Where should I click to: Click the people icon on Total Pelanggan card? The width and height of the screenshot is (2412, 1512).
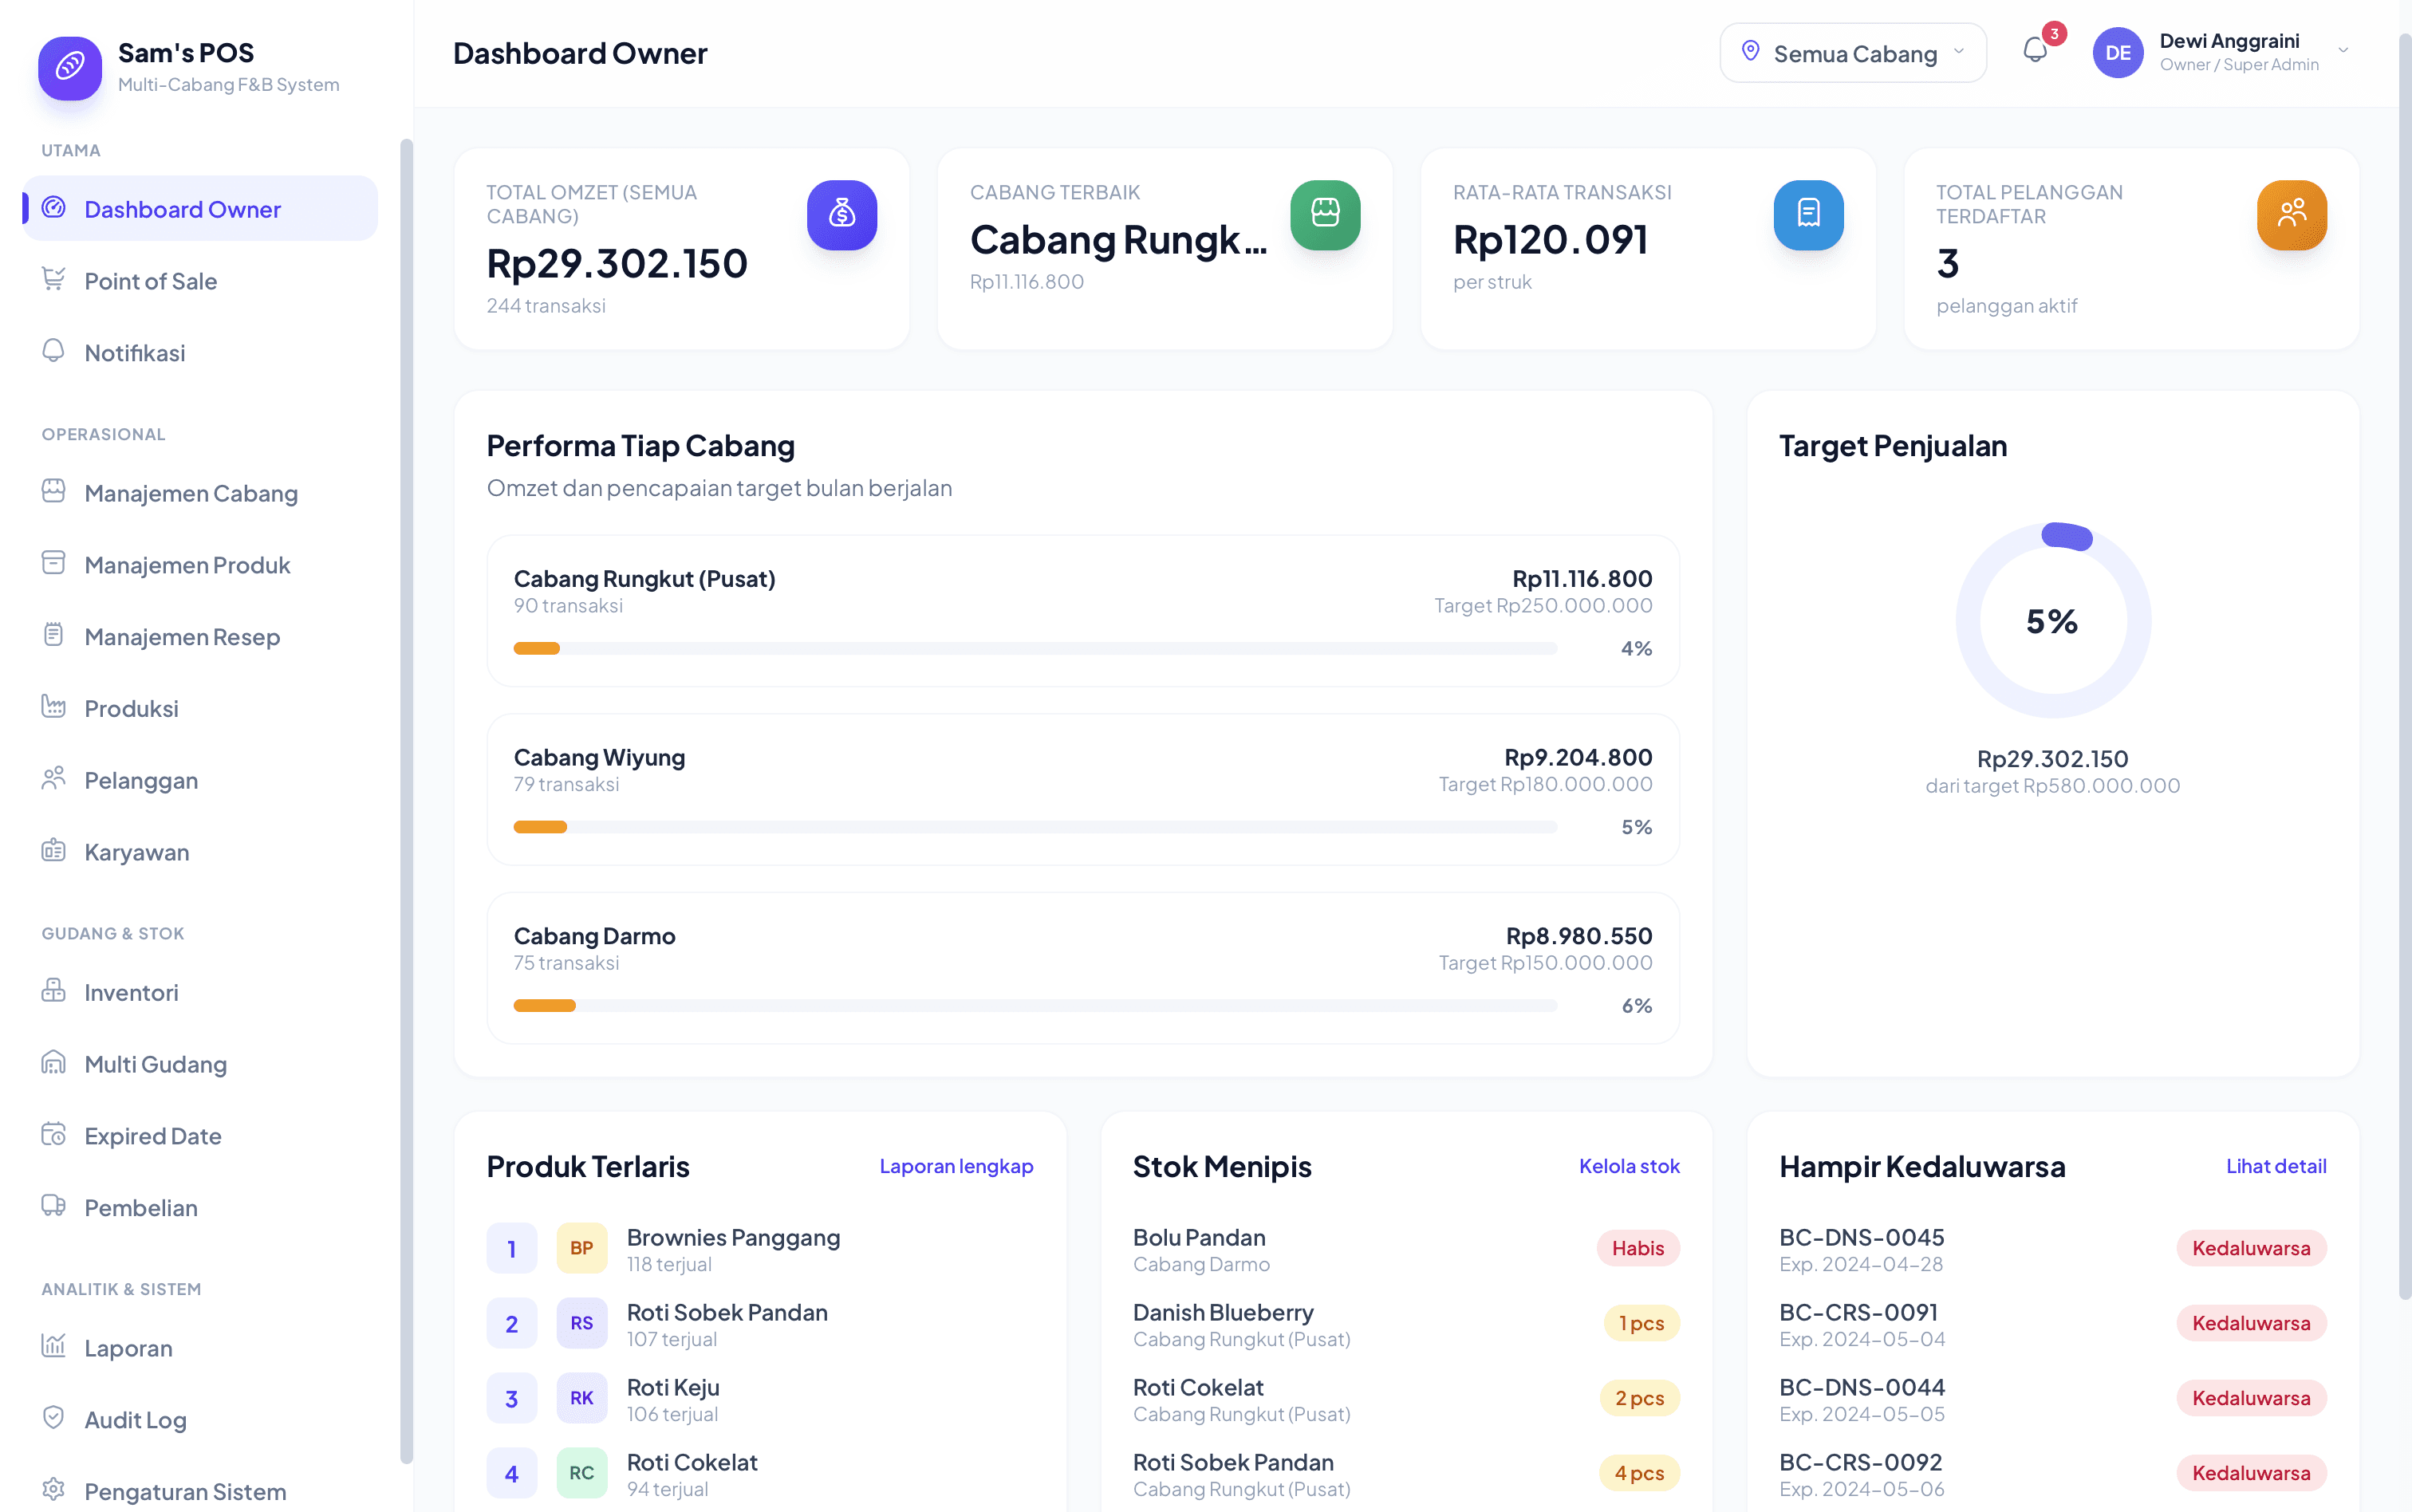coord(2291,215)
